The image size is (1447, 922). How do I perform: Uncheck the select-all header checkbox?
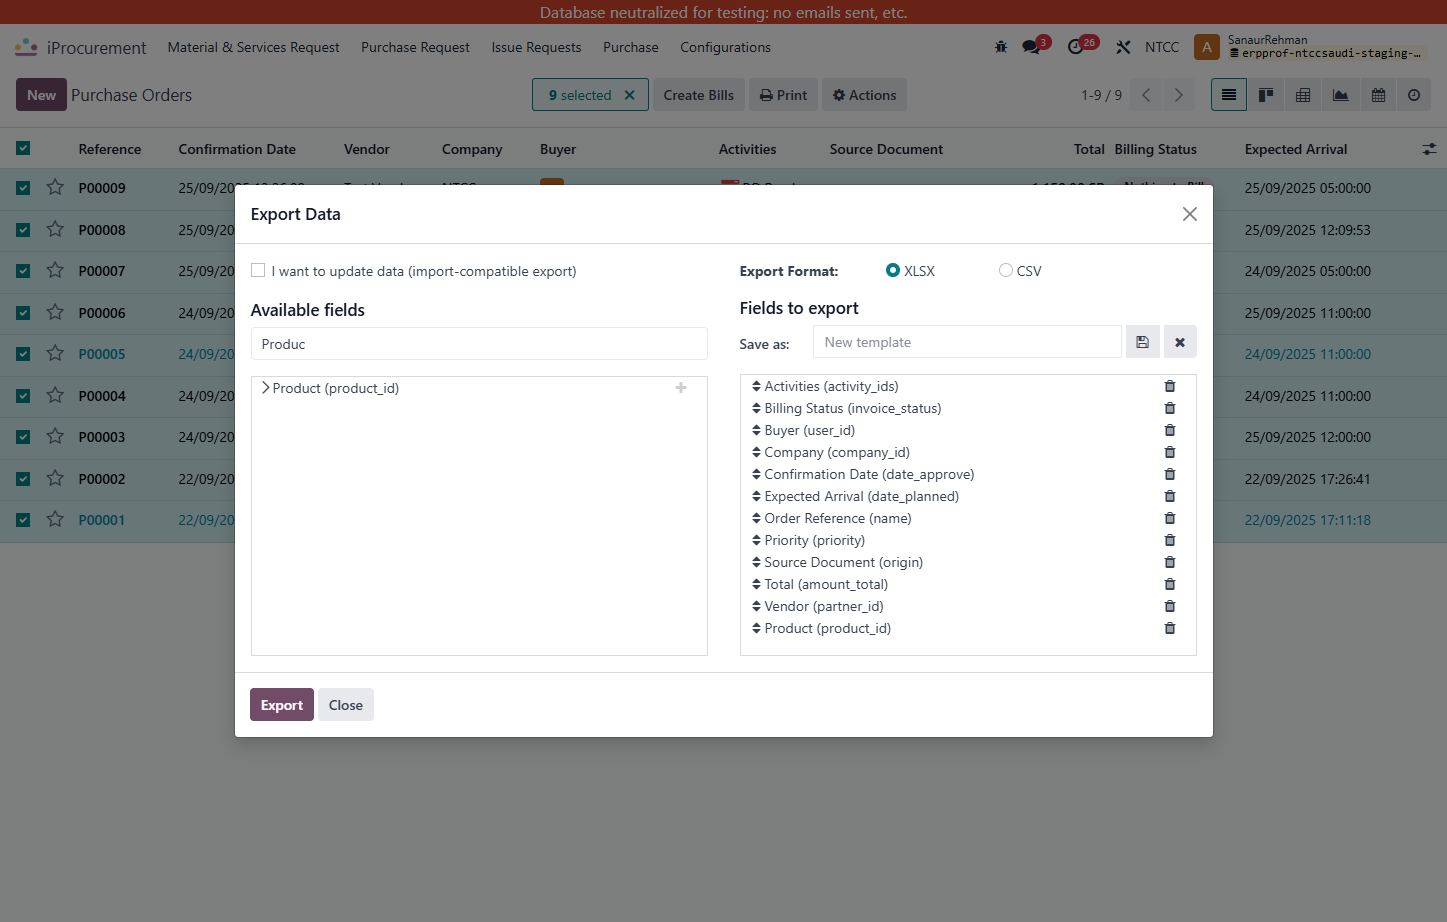(23, 148)
